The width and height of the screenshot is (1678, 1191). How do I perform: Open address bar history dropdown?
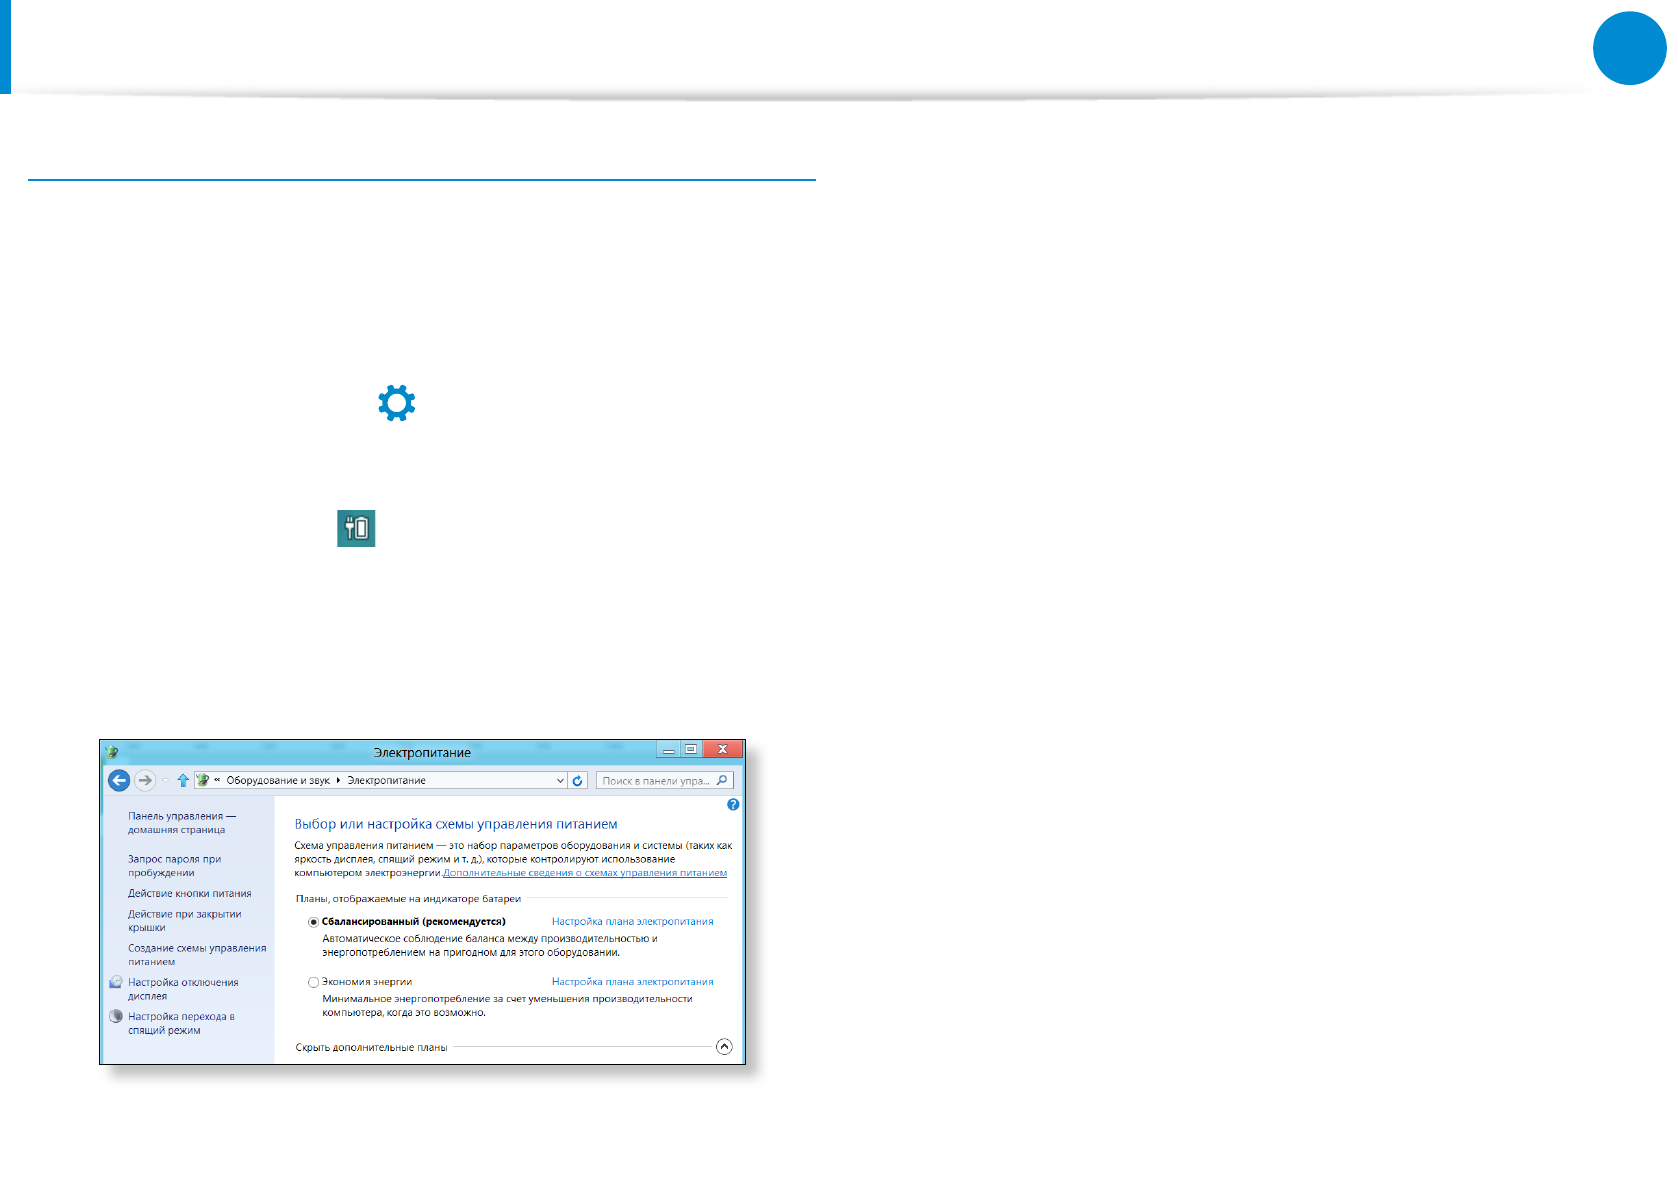(x=560, y=780)
